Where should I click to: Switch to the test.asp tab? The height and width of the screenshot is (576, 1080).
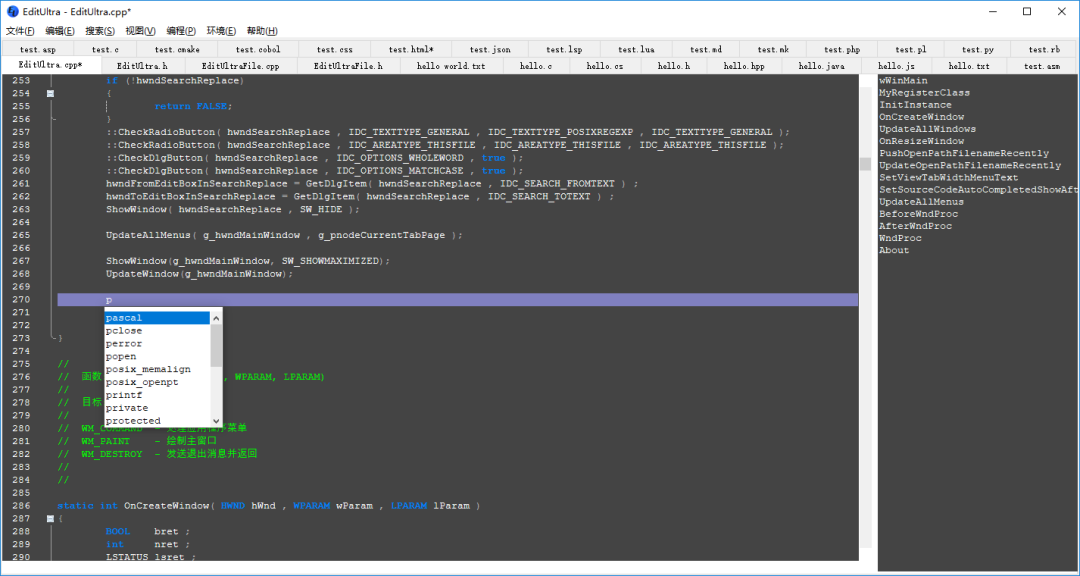click(x=38, y=50)
